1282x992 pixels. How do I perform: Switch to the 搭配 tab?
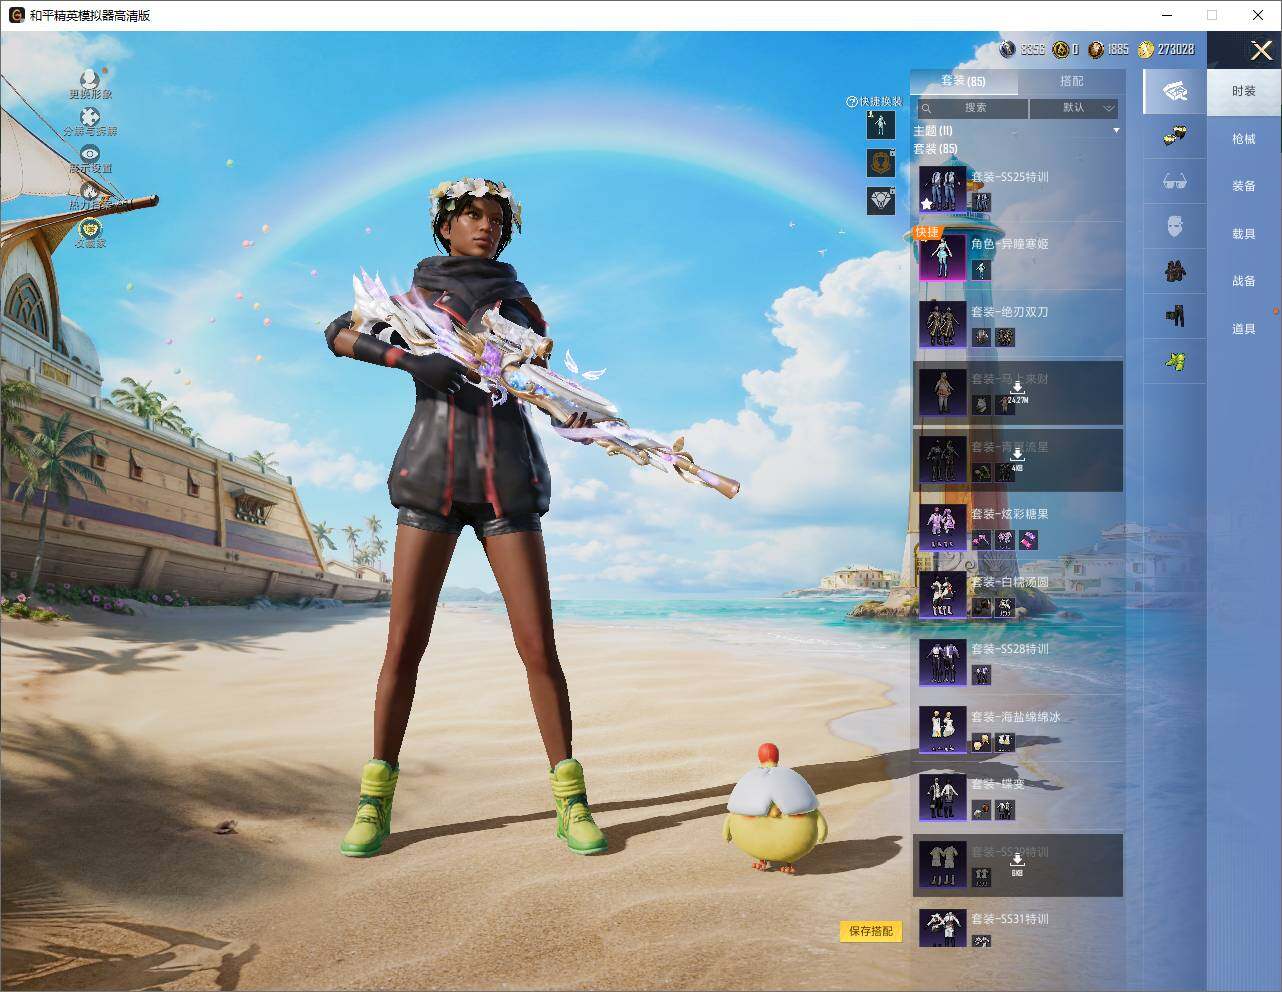(x=1071, y=81)
